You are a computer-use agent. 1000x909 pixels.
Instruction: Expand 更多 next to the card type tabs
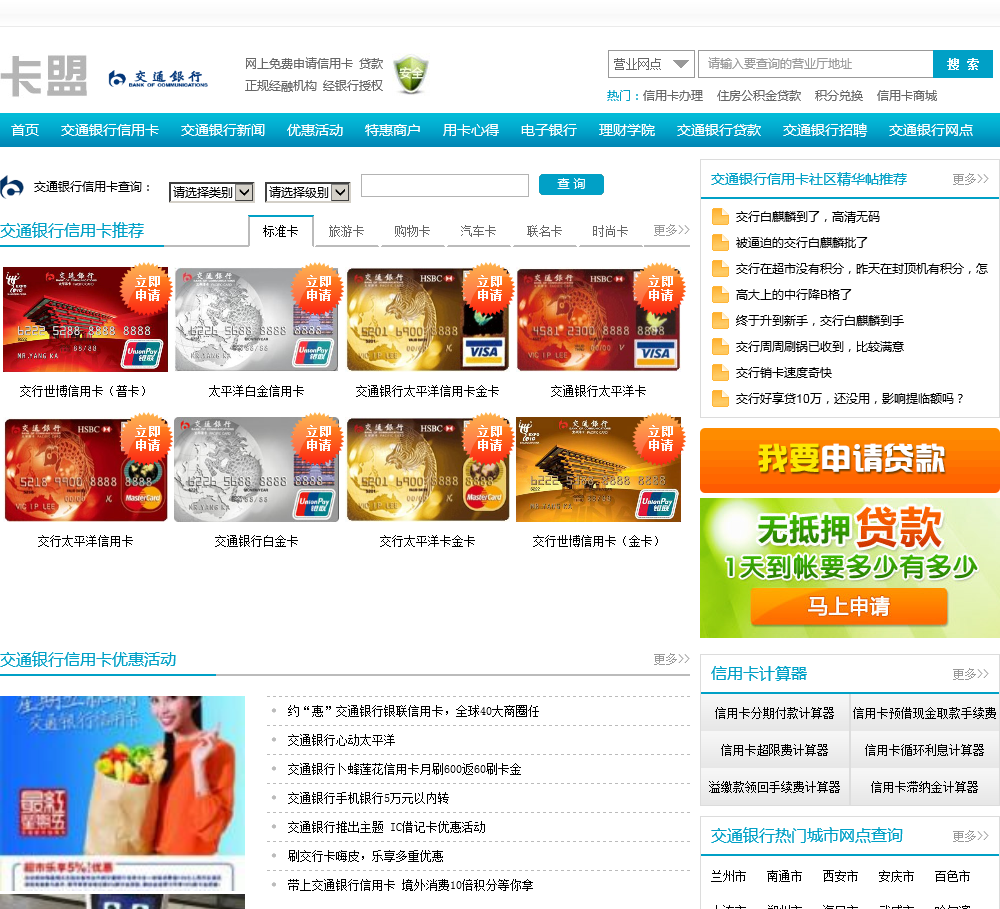click(671, 230)
